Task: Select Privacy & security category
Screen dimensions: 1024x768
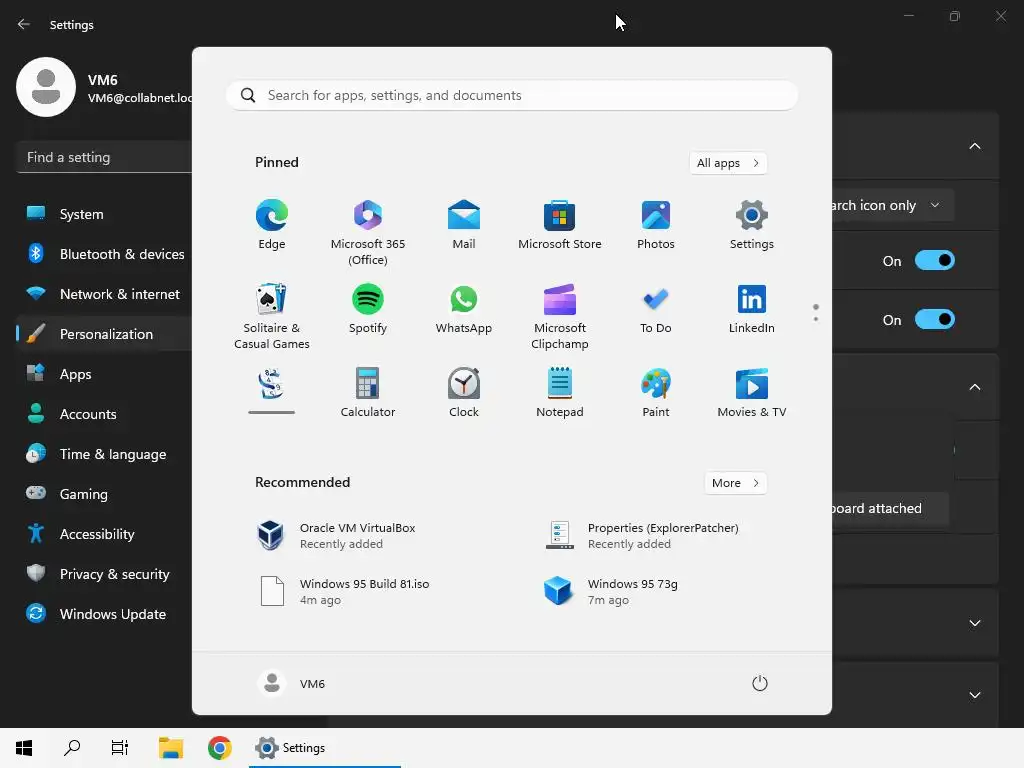Action: [x=104, y=574]
